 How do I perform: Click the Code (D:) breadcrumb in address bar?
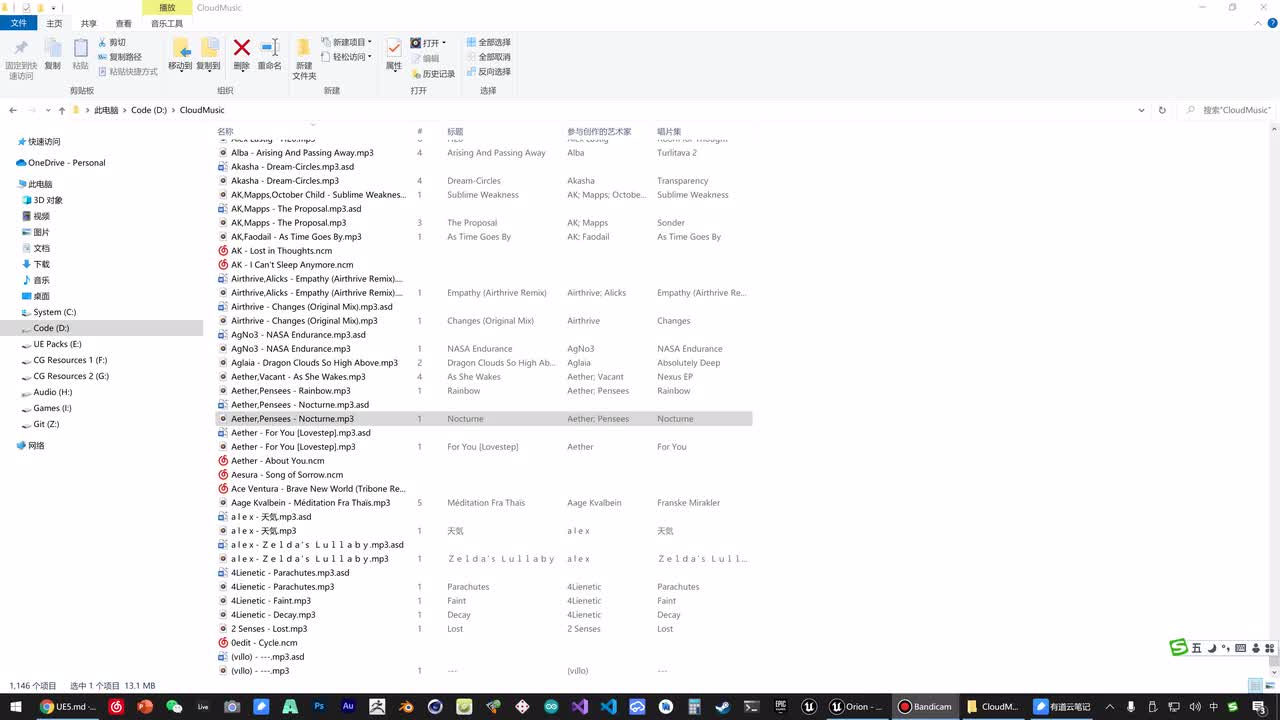click(x=149, y=110)
